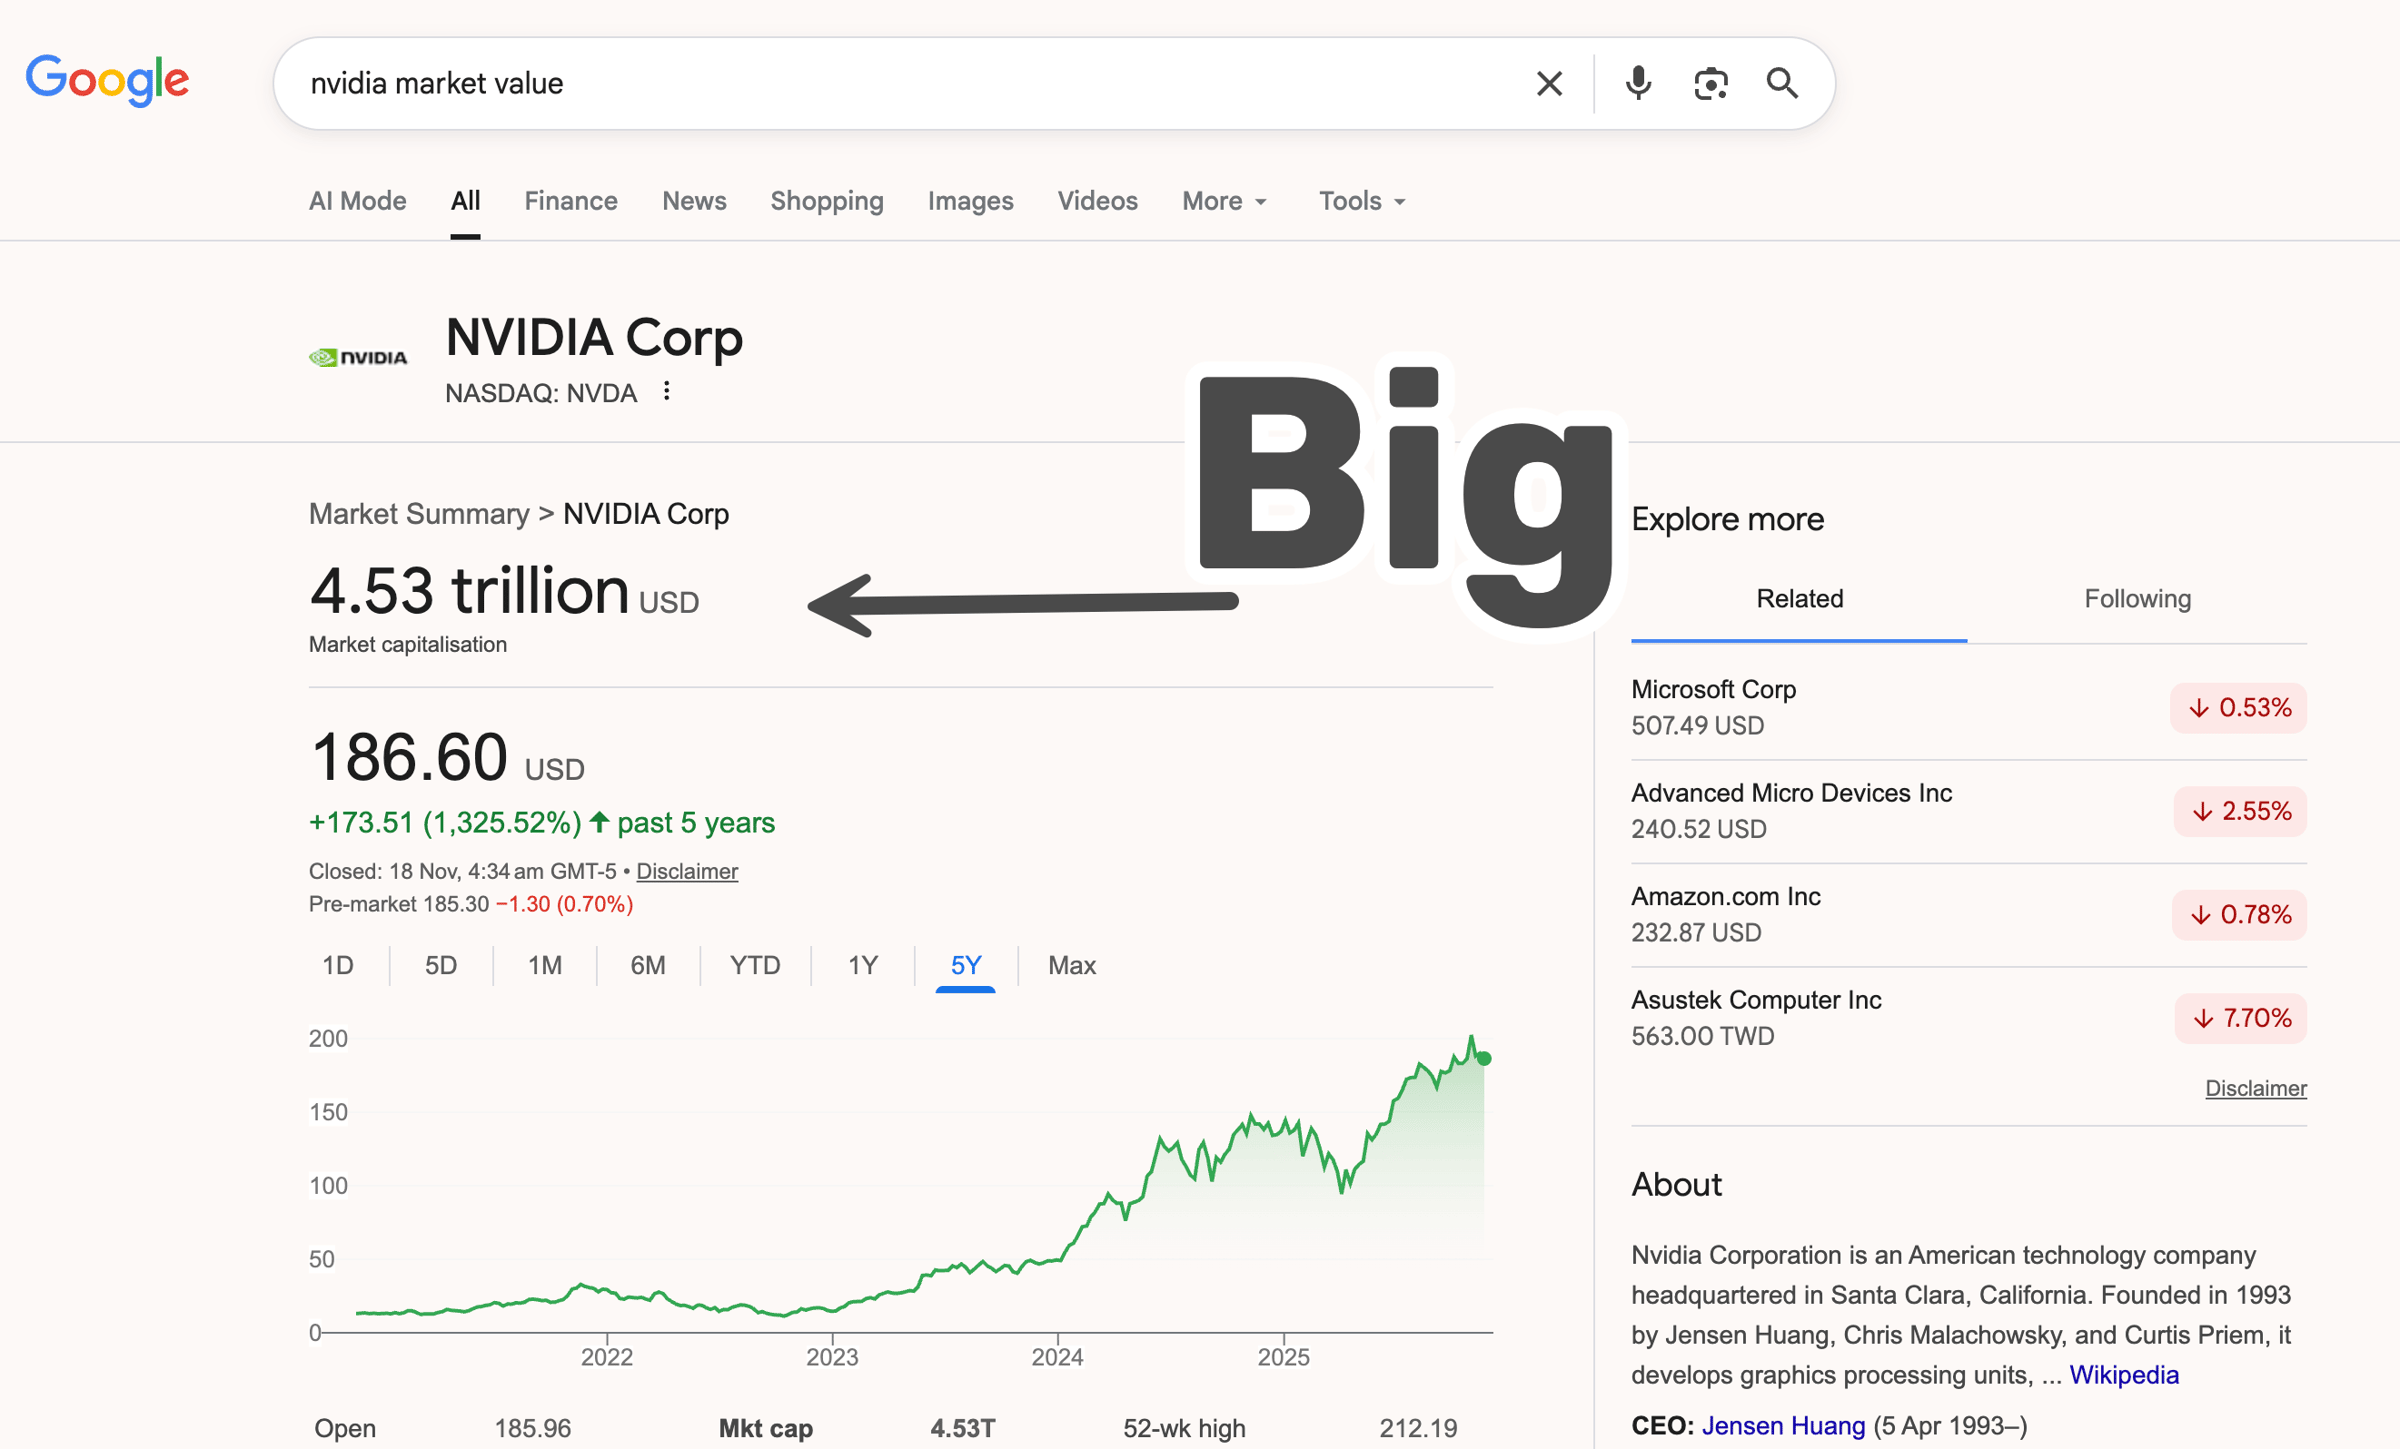Click the NVIDIA logo thumbnail
Image resolution: width=2400 pixels, height=1449 pixels.
coord(358,357)
